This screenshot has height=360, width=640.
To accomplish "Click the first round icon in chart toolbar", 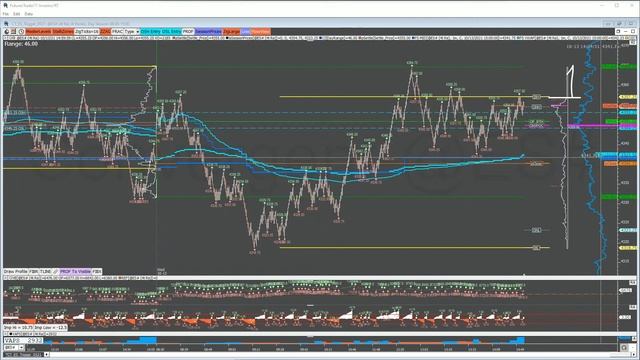I will tap(7, 31).
